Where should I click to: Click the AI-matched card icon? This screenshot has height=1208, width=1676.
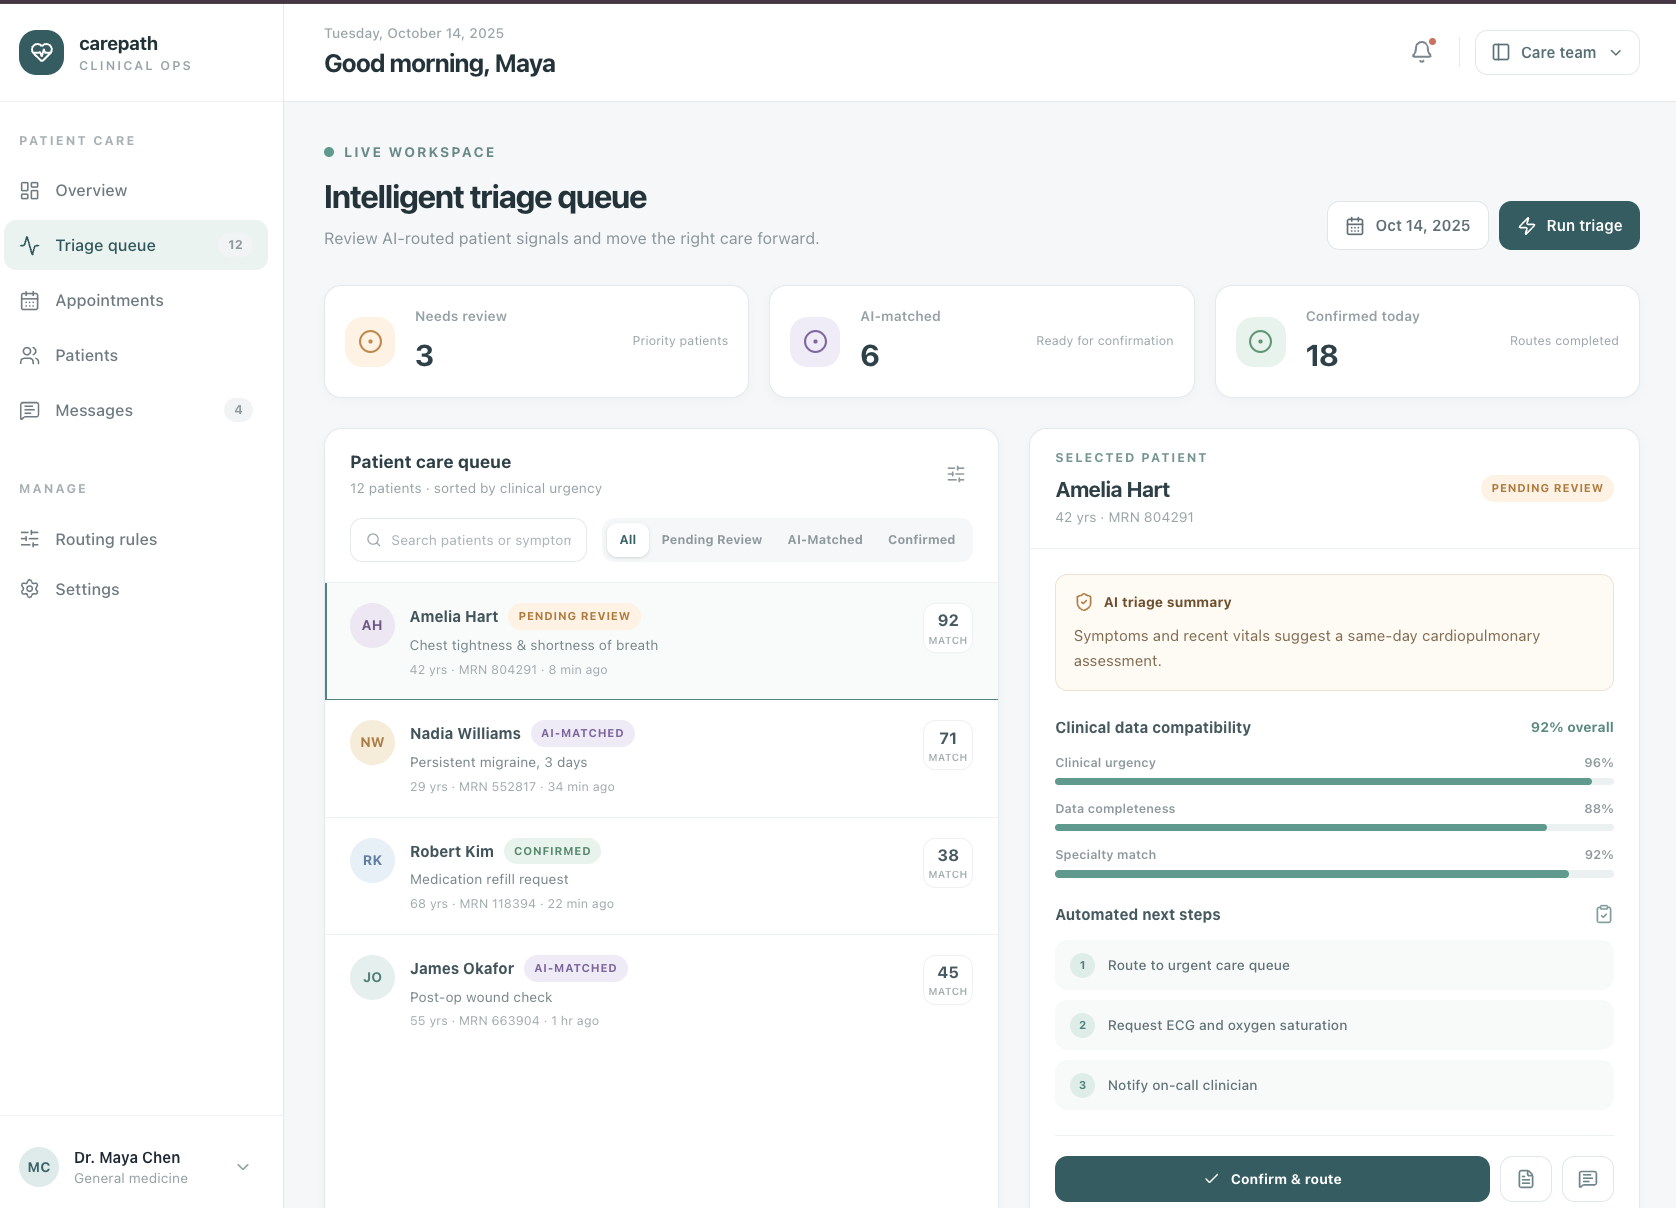(x=815, y=342)
